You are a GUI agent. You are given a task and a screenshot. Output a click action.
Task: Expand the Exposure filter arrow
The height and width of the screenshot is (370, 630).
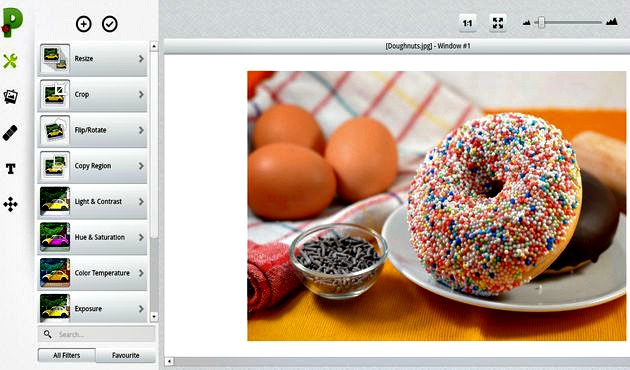(x=141, y=309)
